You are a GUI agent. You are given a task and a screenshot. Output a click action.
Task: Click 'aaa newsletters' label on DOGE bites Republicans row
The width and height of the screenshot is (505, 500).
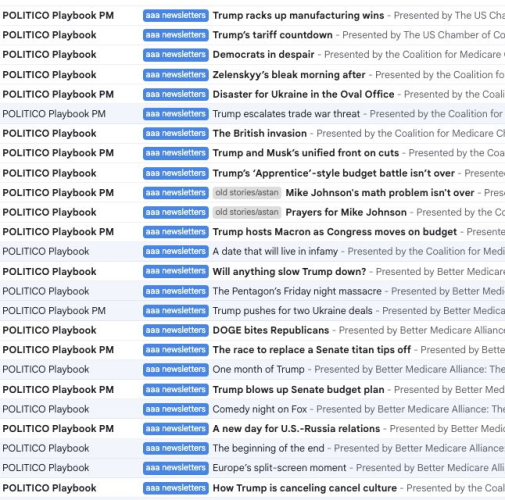coord(176,330)
